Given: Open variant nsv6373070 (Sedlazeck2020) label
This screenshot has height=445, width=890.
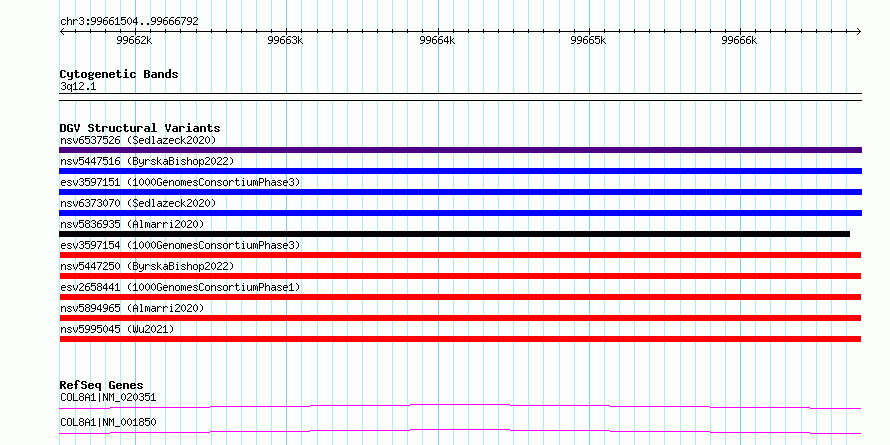Looking at the screenshot, I should (x=138, y=203).
